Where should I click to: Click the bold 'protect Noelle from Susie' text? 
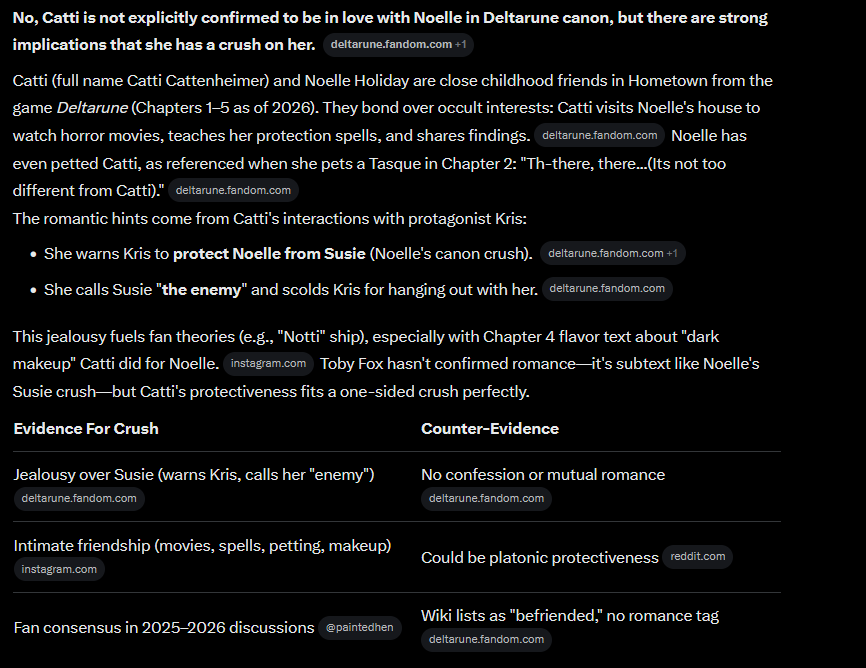[269, 254]
